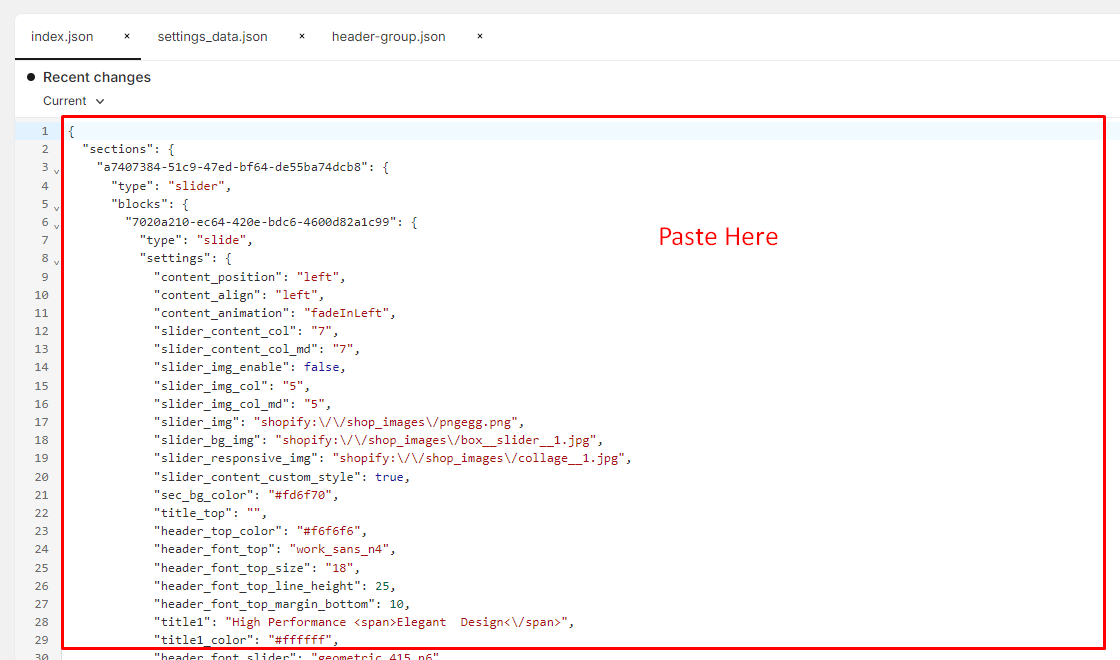Fold the block starting at line 6
Viewport: 1120px width, 660px height.
click(56, 225)
